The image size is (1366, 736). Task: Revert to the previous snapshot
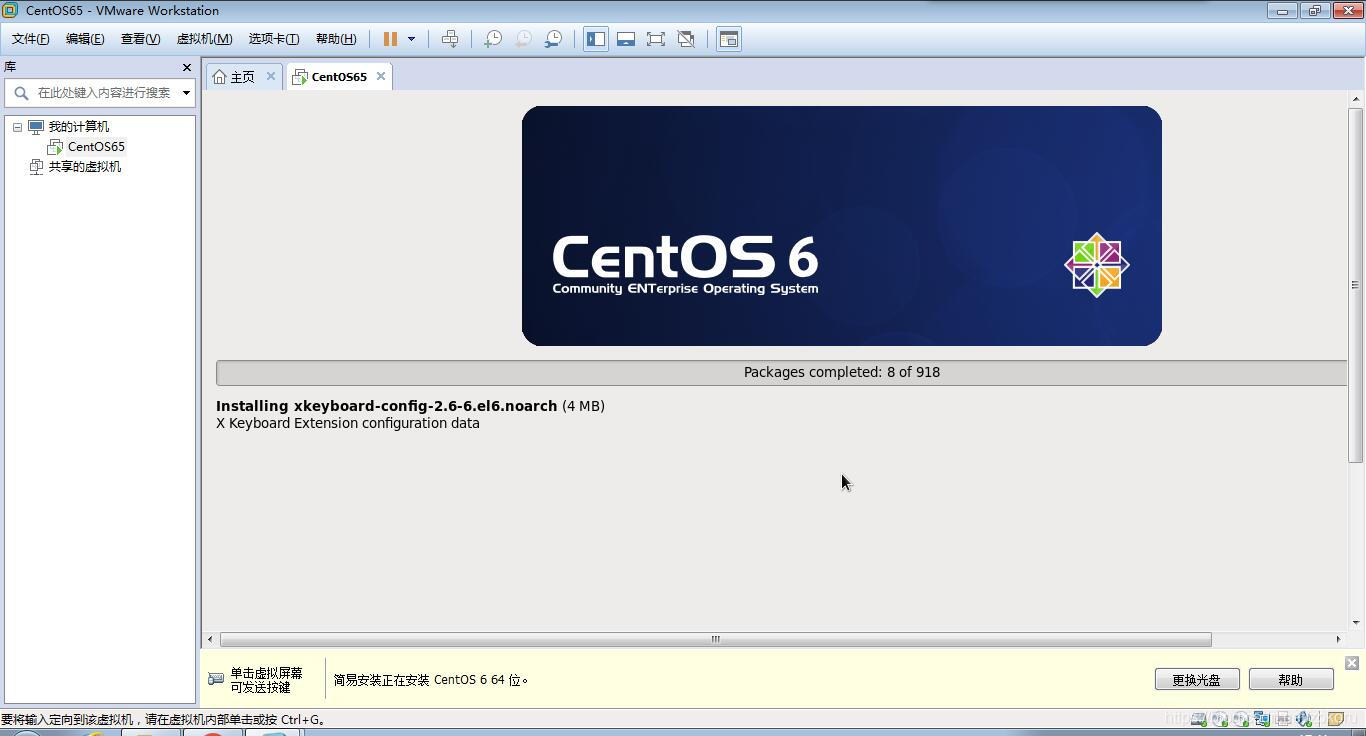point(523,39)
